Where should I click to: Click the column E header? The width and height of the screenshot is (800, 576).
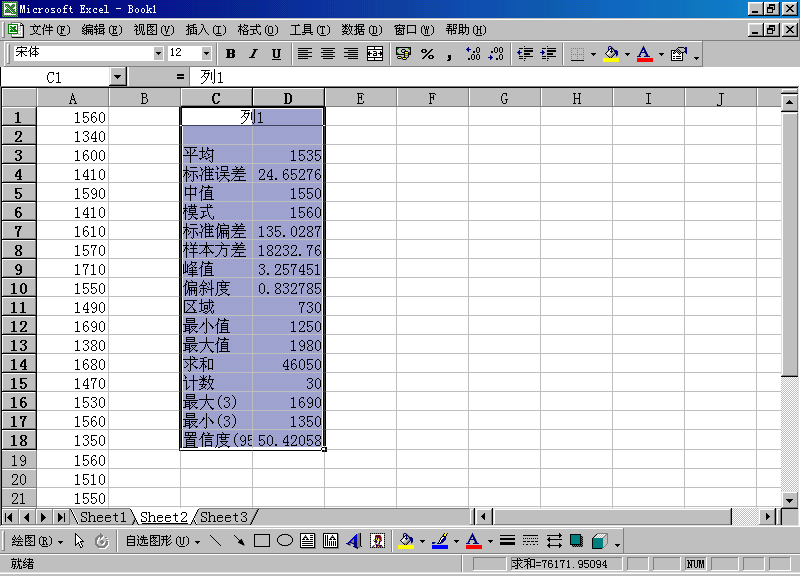coord(360,98)
